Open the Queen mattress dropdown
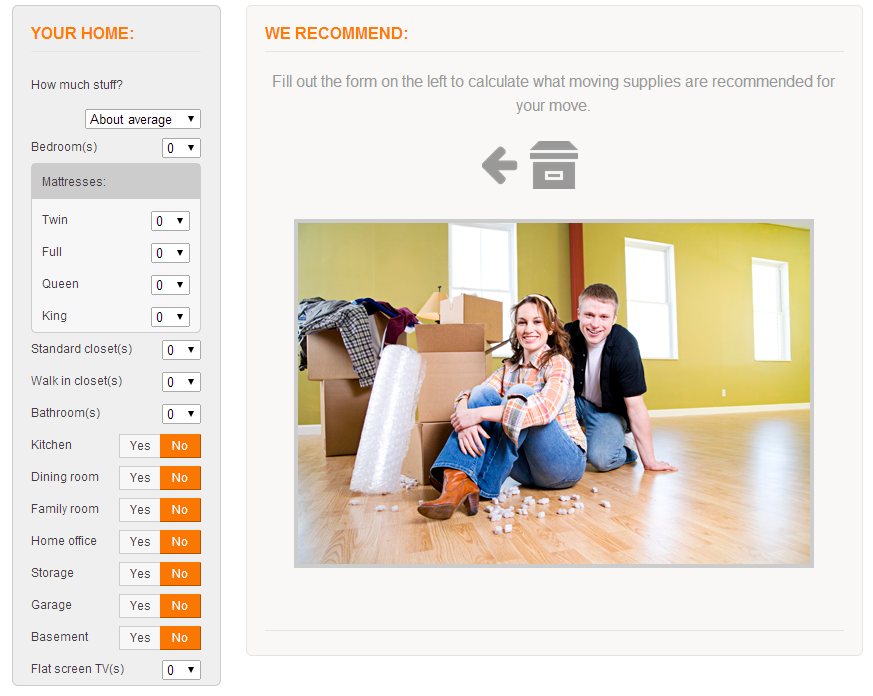873x696 pixels. 170,284
